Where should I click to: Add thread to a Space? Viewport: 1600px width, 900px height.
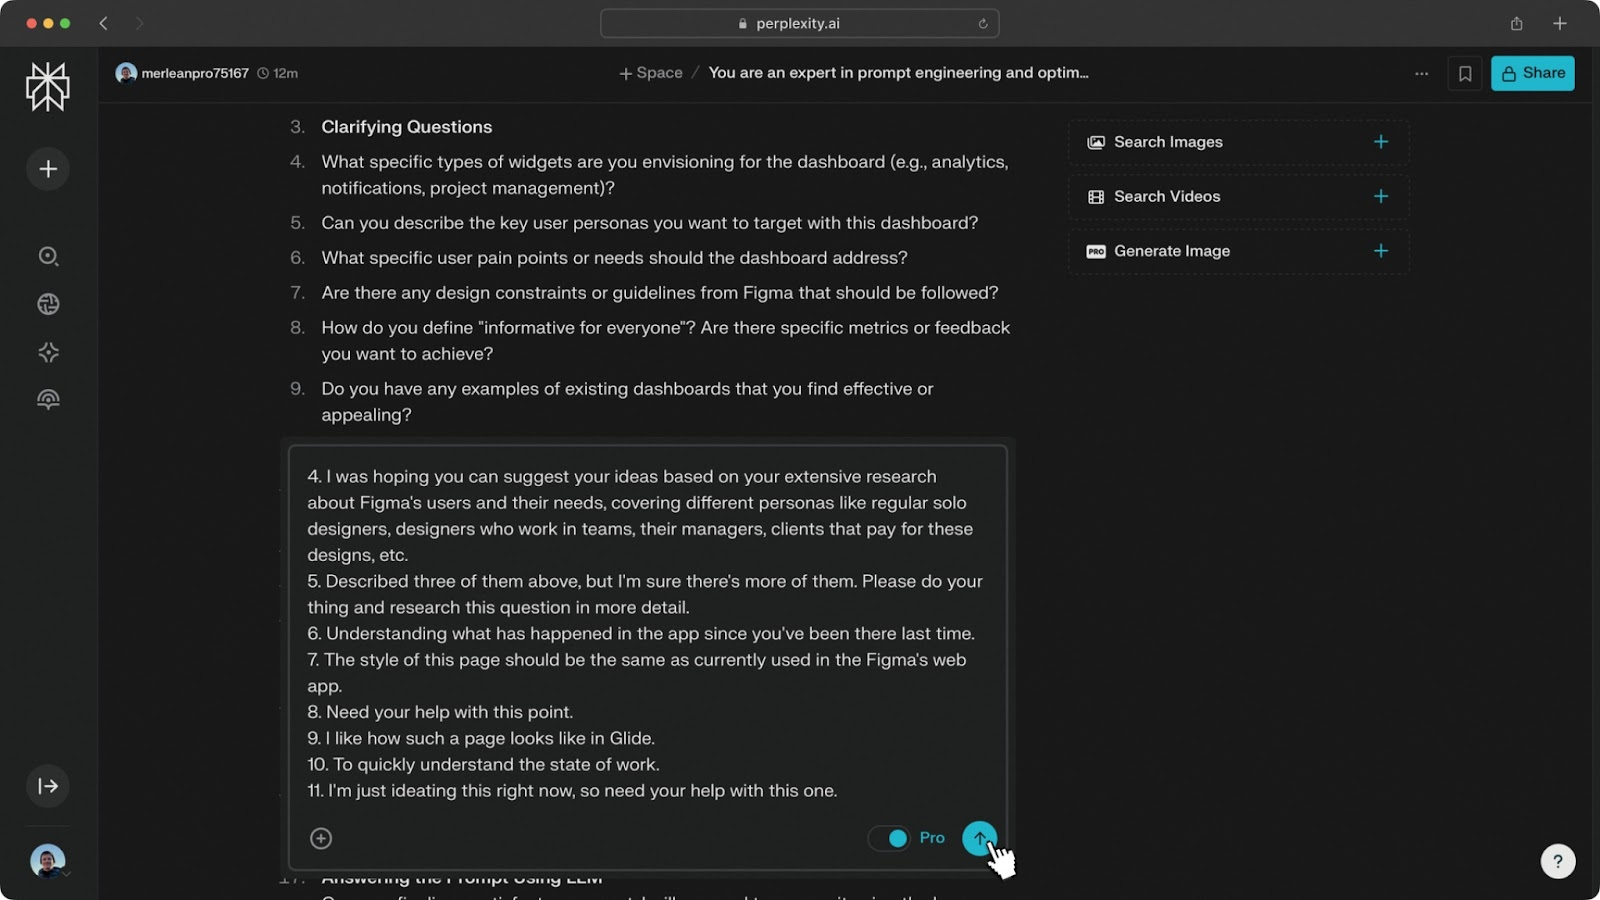click(x=651, y=73)
